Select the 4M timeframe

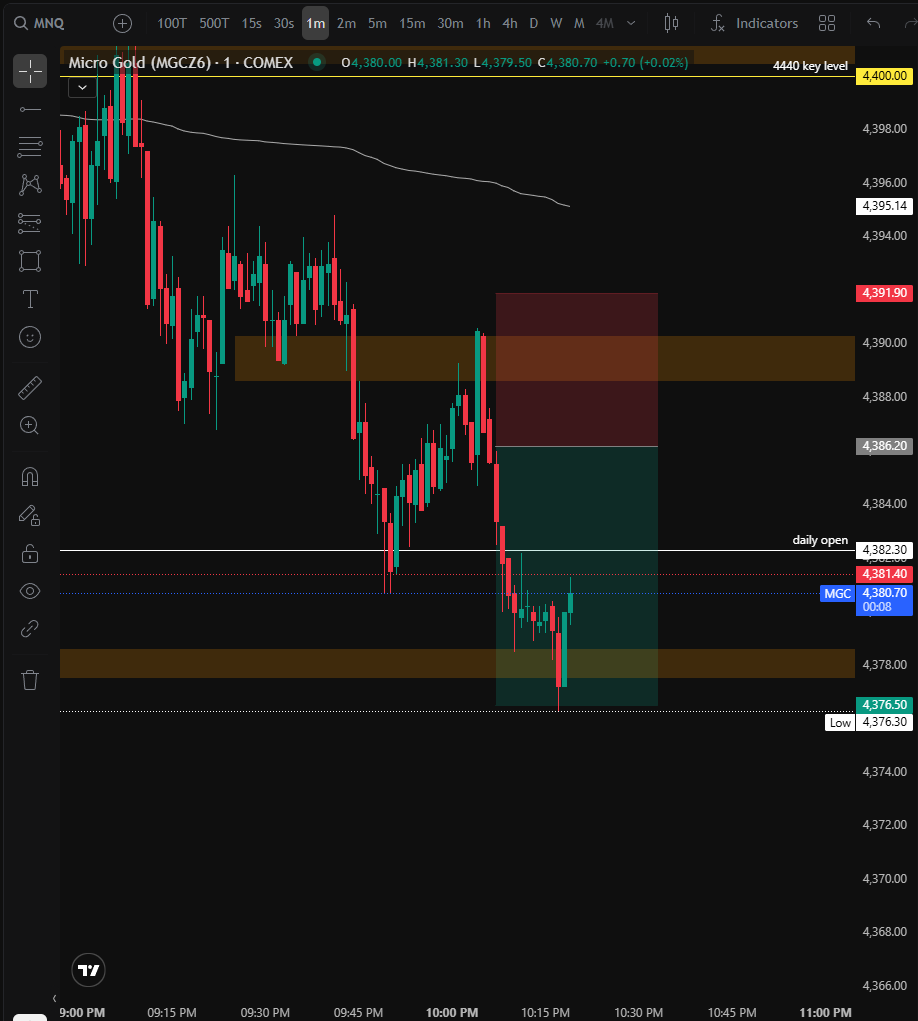(x=605, y=23)
